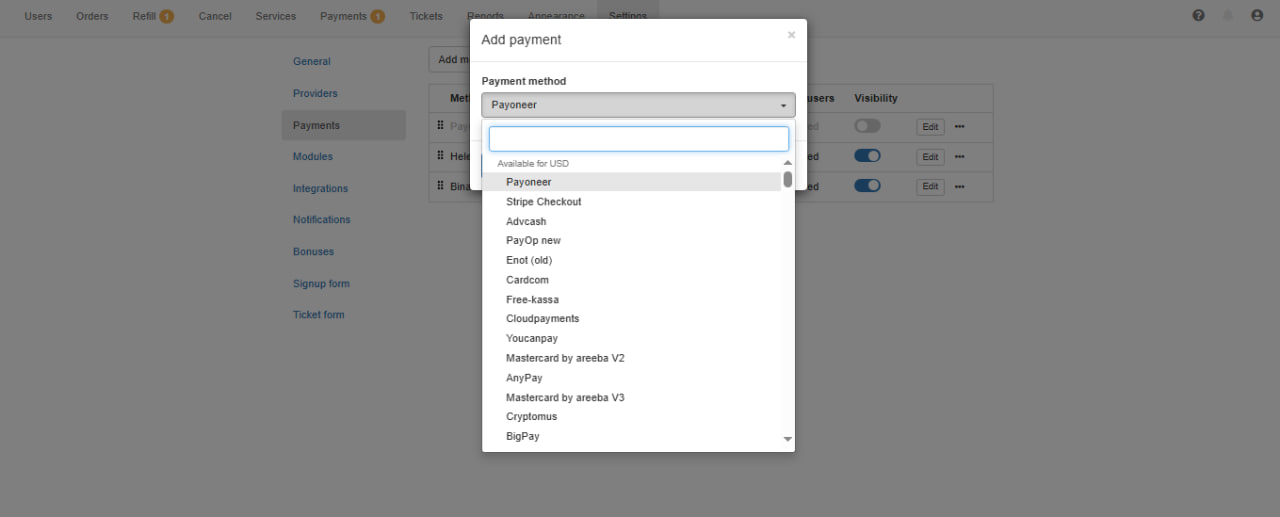Image resolution: width=1280 pixels, height=517 pixels.
Task: Disable the third row visibility toggle
Action: pos(867,186)
